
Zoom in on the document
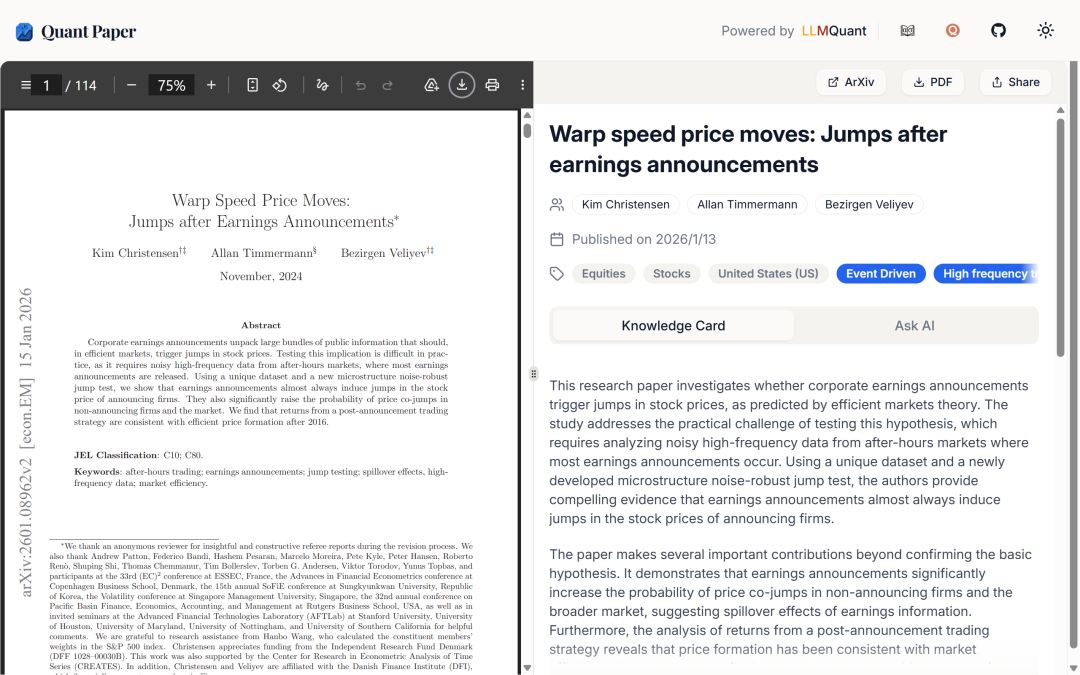[211, 84]
